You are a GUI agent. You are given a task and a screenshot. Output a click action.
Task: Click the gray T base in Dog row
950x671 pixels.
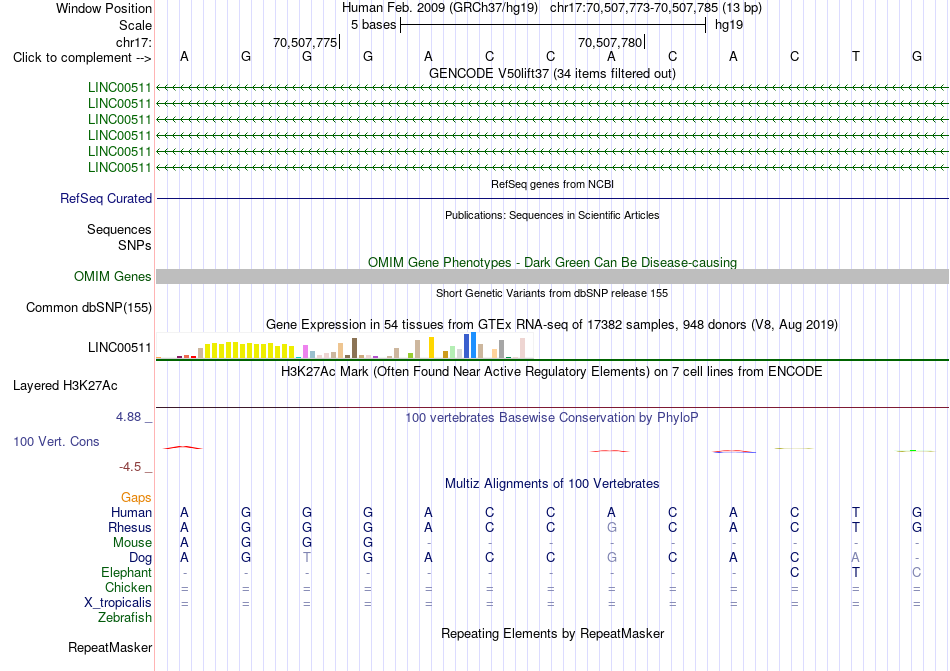click(x=307, y=557)
